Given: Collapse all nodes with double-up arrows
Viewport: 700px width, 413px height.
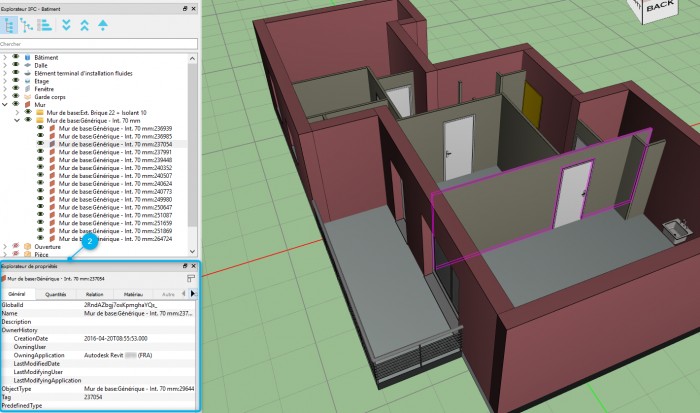Looking at the screenshot, I should 84,25.
